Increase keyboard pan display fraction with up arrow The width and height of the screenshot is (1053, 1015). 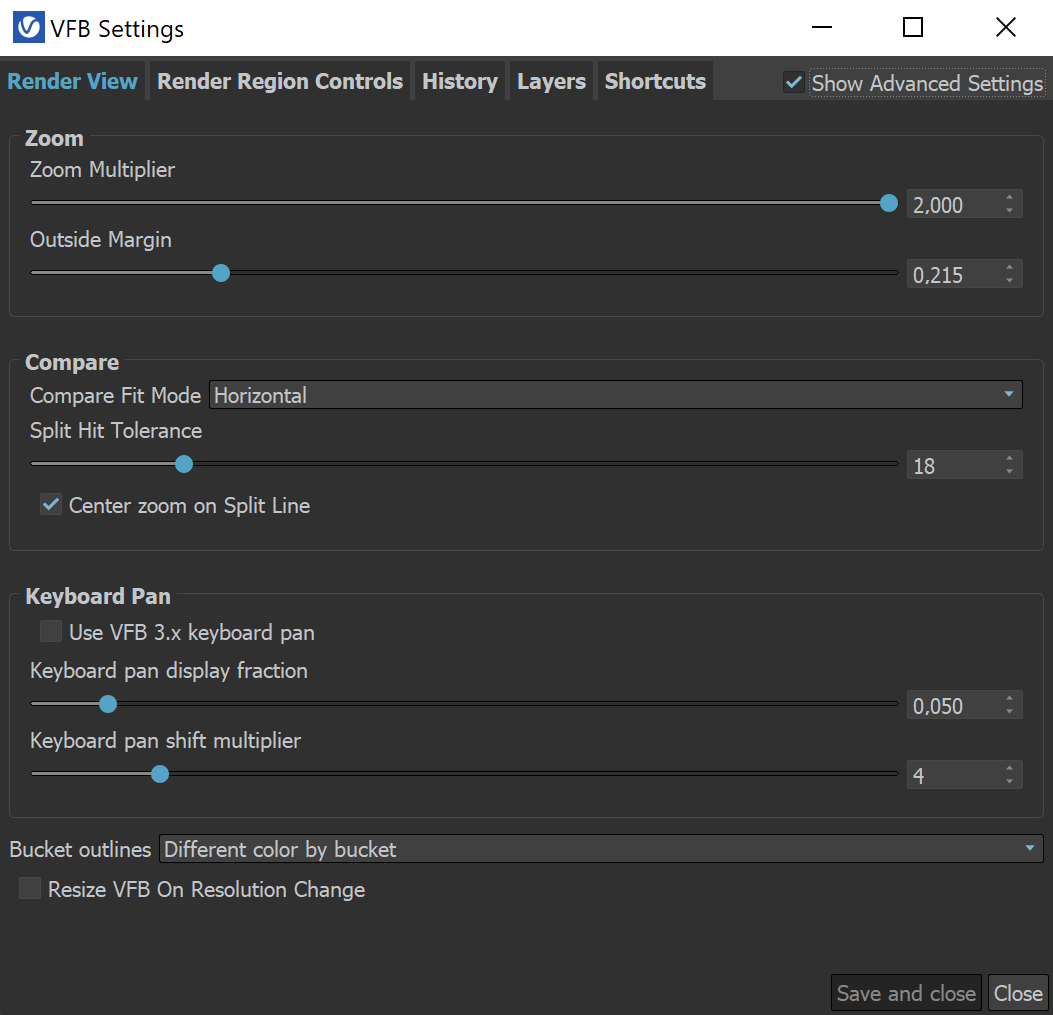pyautogui.click(x=1009, y=699)
